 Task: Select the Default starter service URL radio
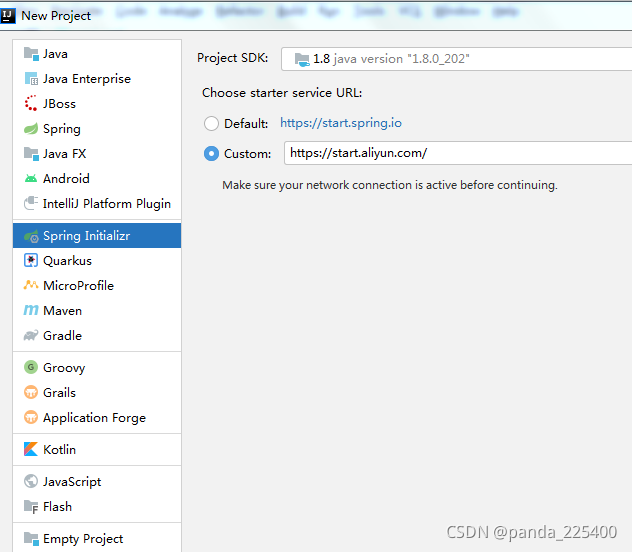(211, 123)
